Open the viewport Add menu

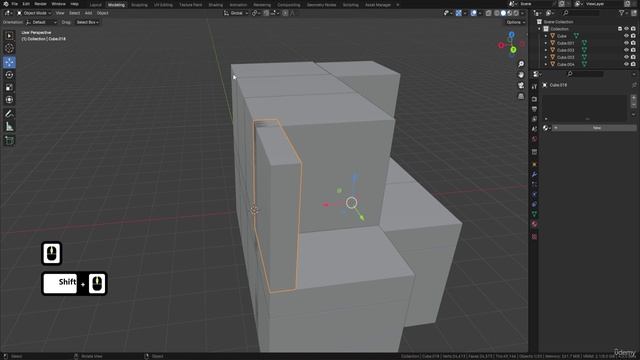point(88,13)
